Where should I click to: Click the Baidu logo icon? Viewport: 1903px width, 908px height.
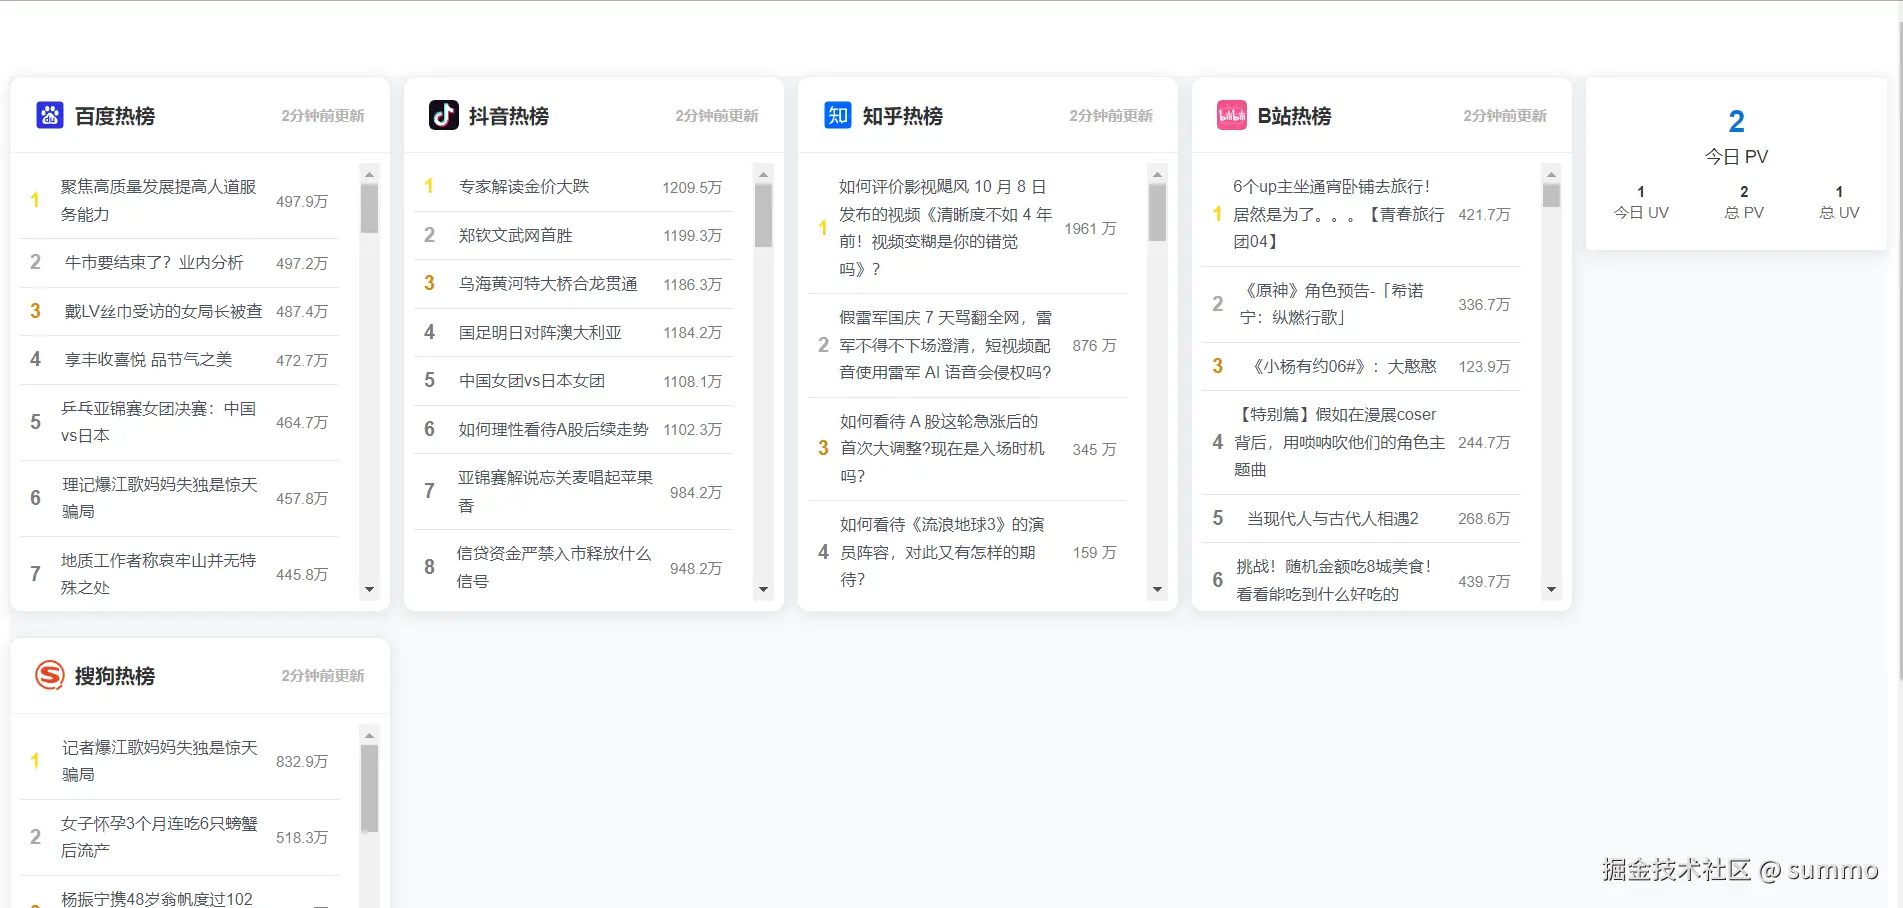50,115
